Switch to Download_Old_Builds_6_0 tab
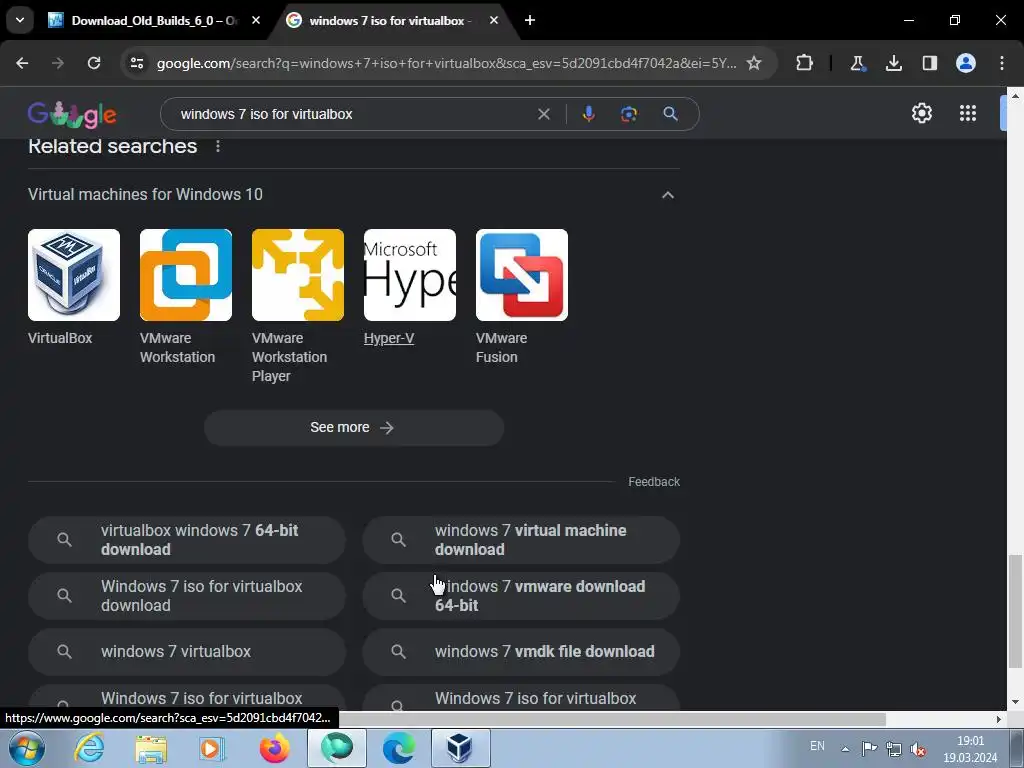1024x768 pixels. point(144,20)
